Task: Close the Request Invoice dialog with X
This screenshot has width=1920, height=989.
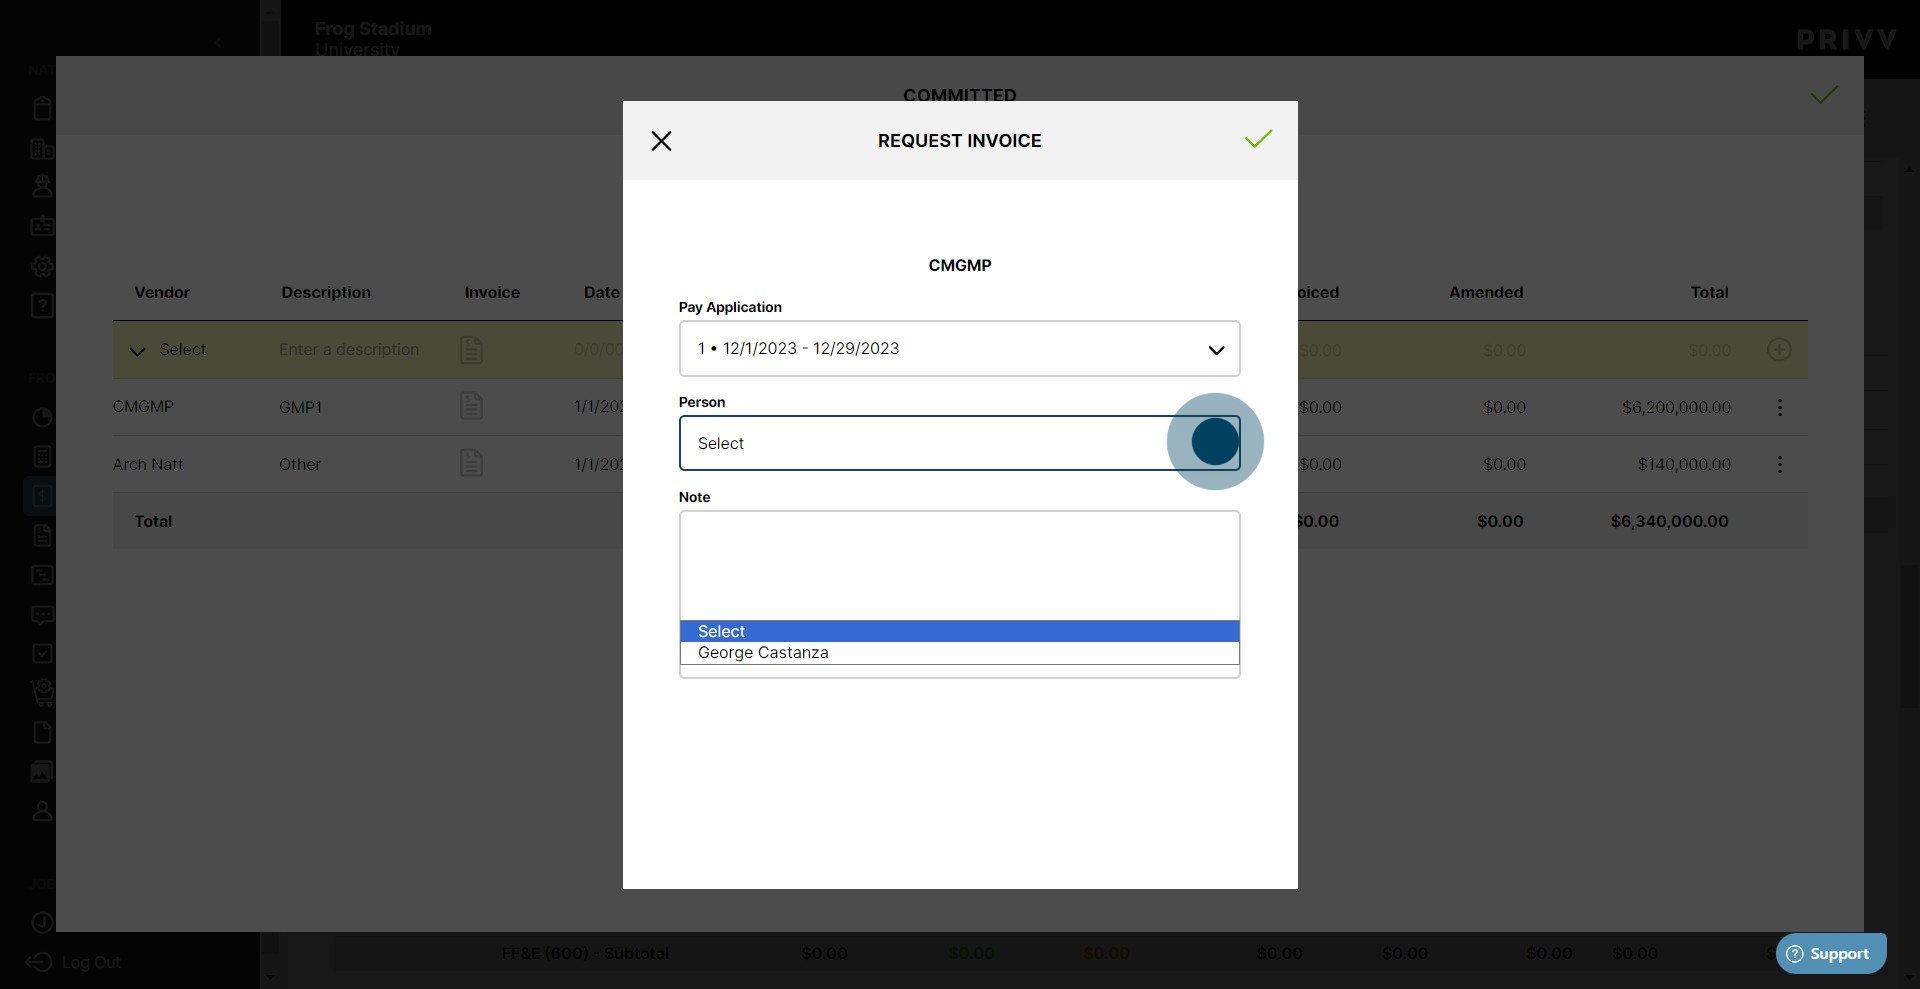Action: pos(661,141)
